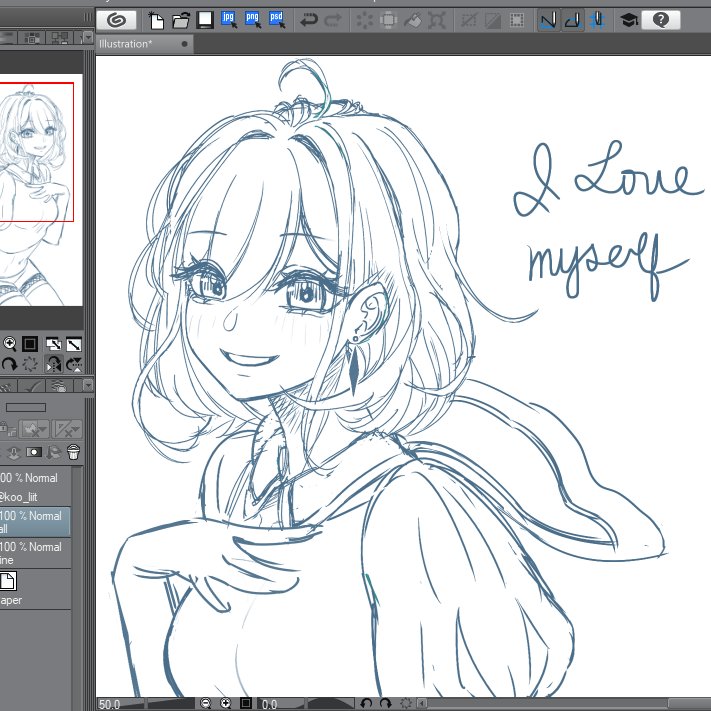The image size is (711, 711).
Task: Create a new canvas with New icon
Action: (156, 20)
